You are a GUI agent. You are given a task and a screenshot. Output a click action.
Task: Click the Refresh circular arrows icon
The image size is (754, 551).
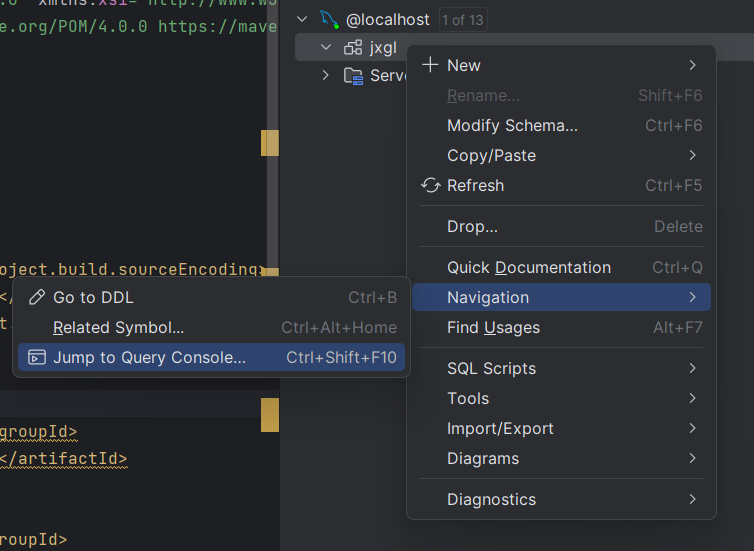tap(430, 185)
